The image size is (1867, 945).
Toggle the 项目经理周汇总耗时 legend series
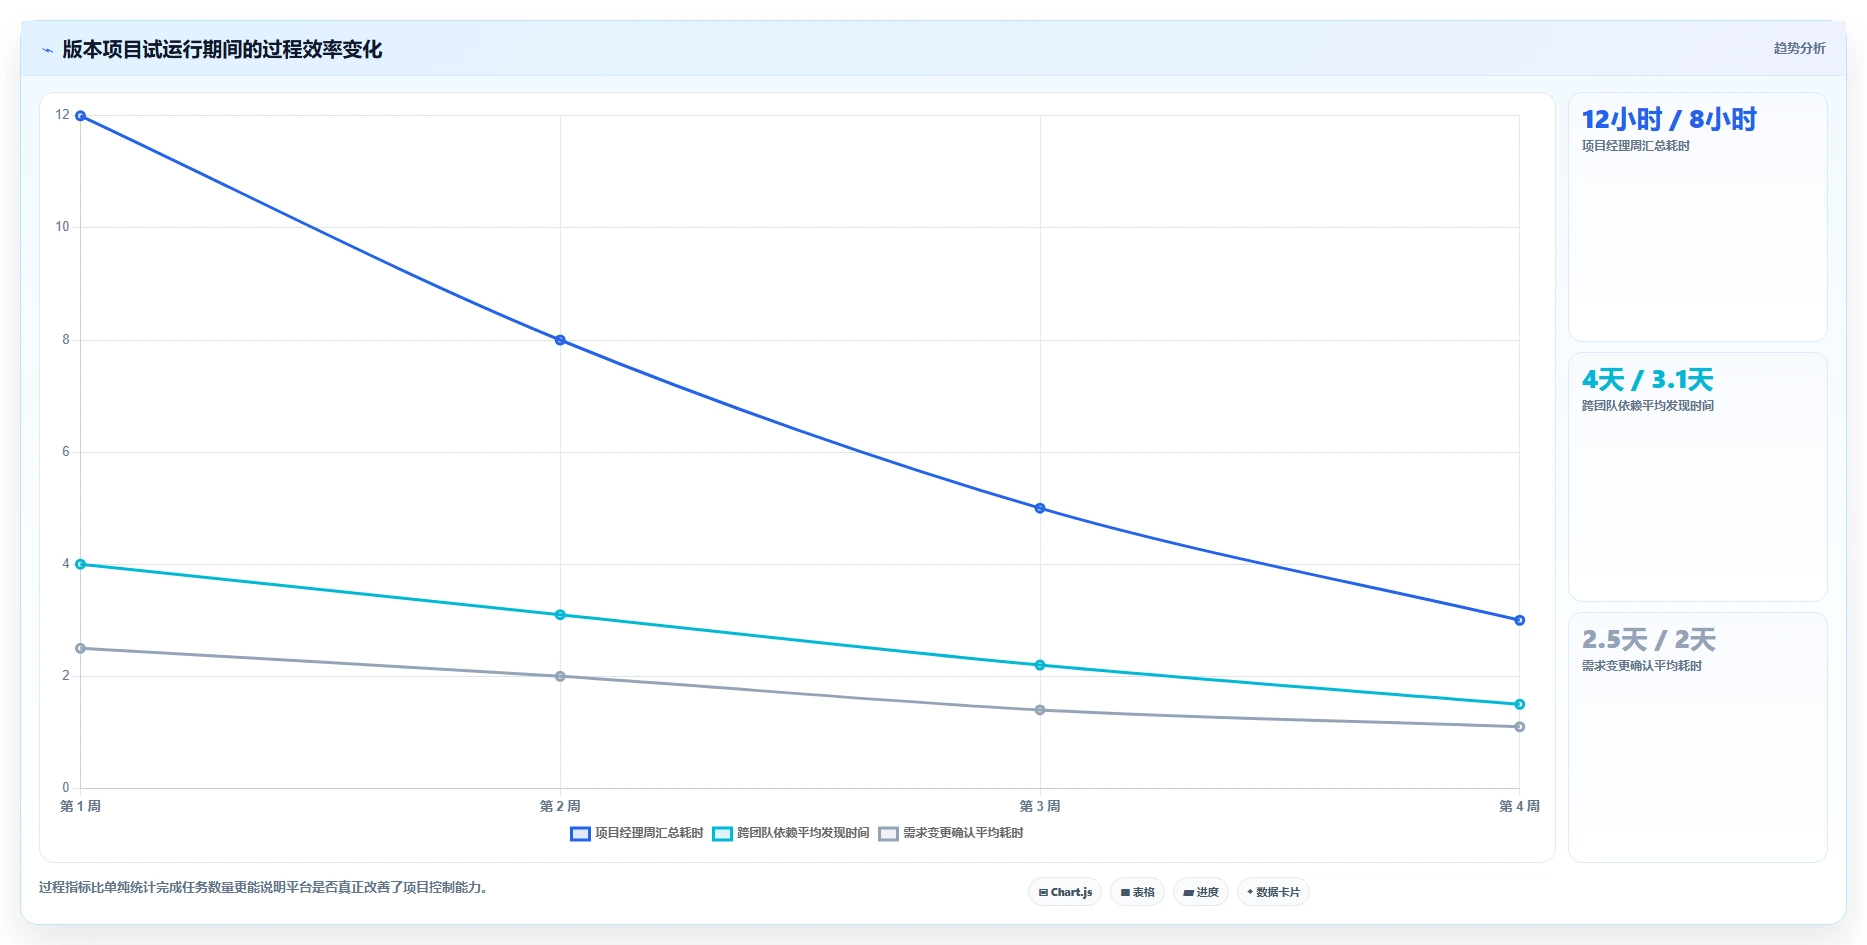637,833
